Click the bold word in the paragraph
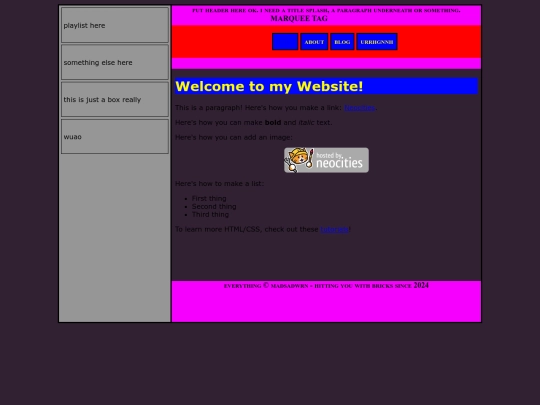This screenshot has height=405, width=540. coord(273,123)
